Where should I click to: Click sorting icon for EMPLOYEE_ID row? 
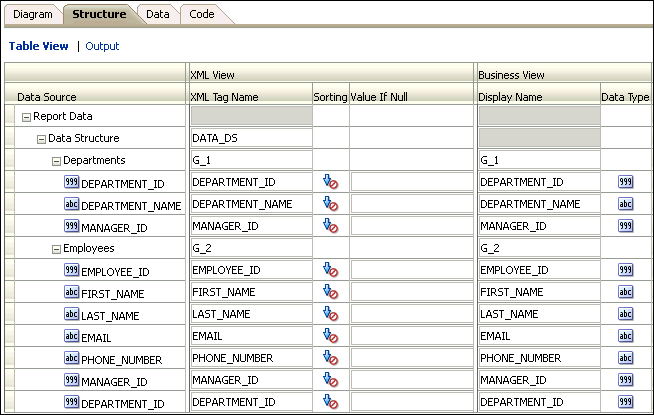tap(330, 270)
